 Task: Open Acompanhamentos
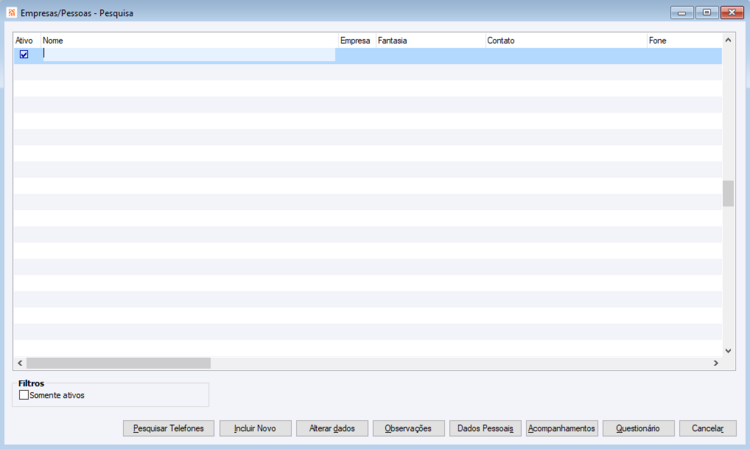coord(562,428)
